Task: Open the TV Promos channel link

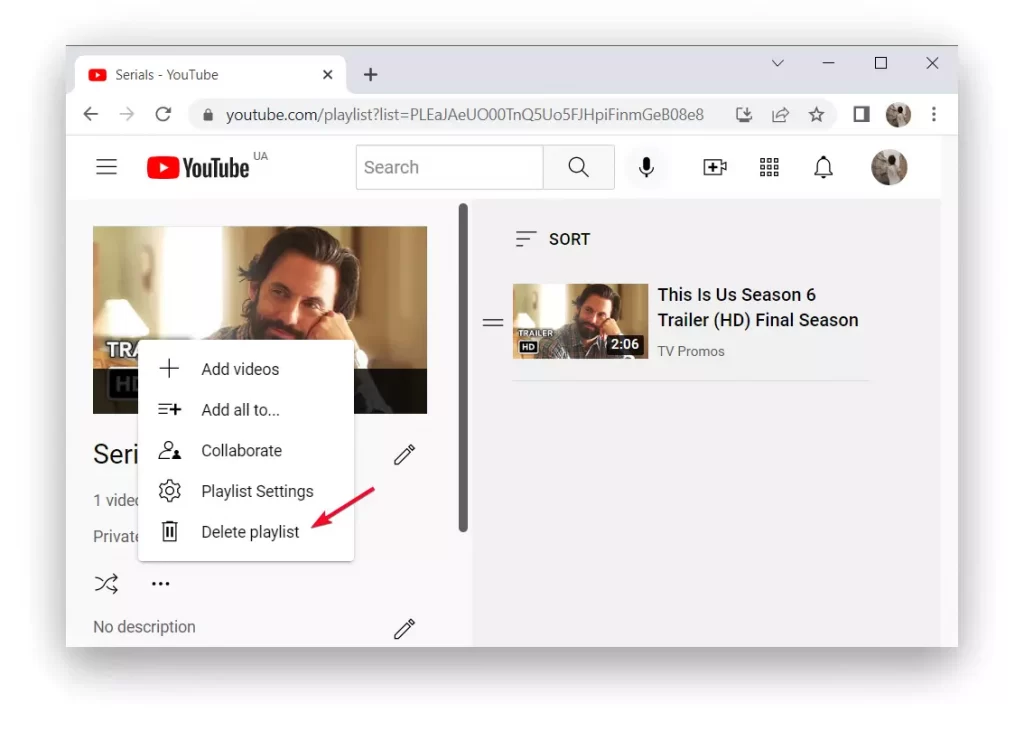Action: coord(691,351)
